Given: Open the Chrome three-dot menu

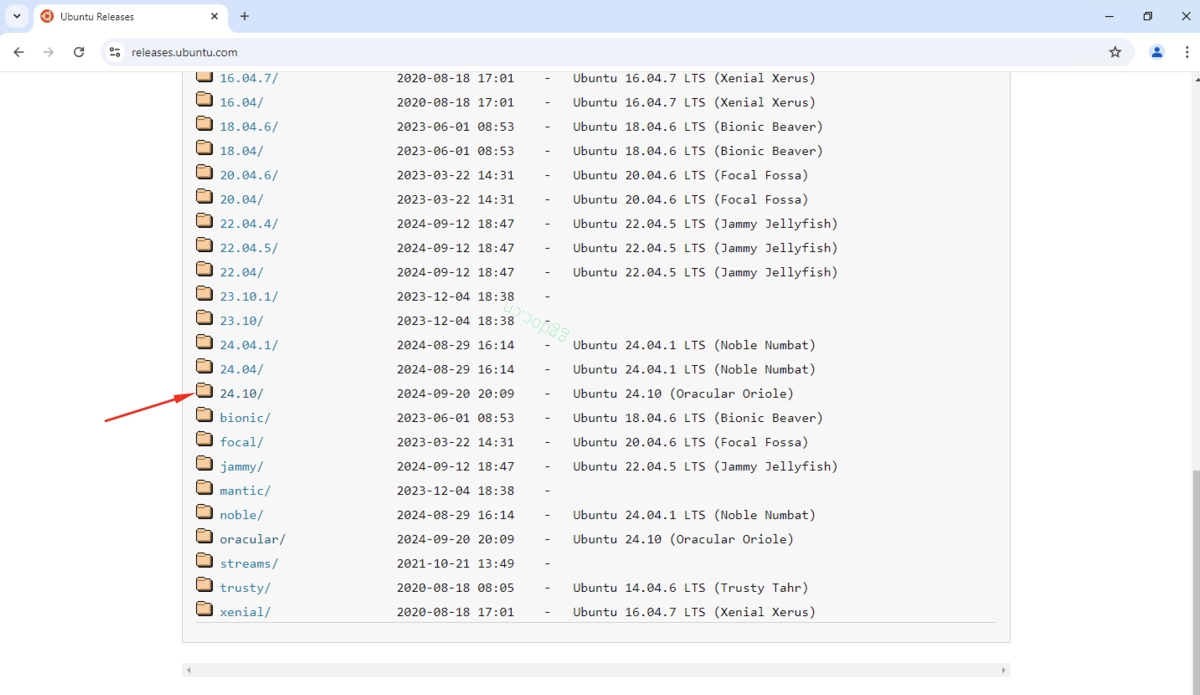Looking at the screenshot, I should pyautogui.click(x=1185, y=52).
